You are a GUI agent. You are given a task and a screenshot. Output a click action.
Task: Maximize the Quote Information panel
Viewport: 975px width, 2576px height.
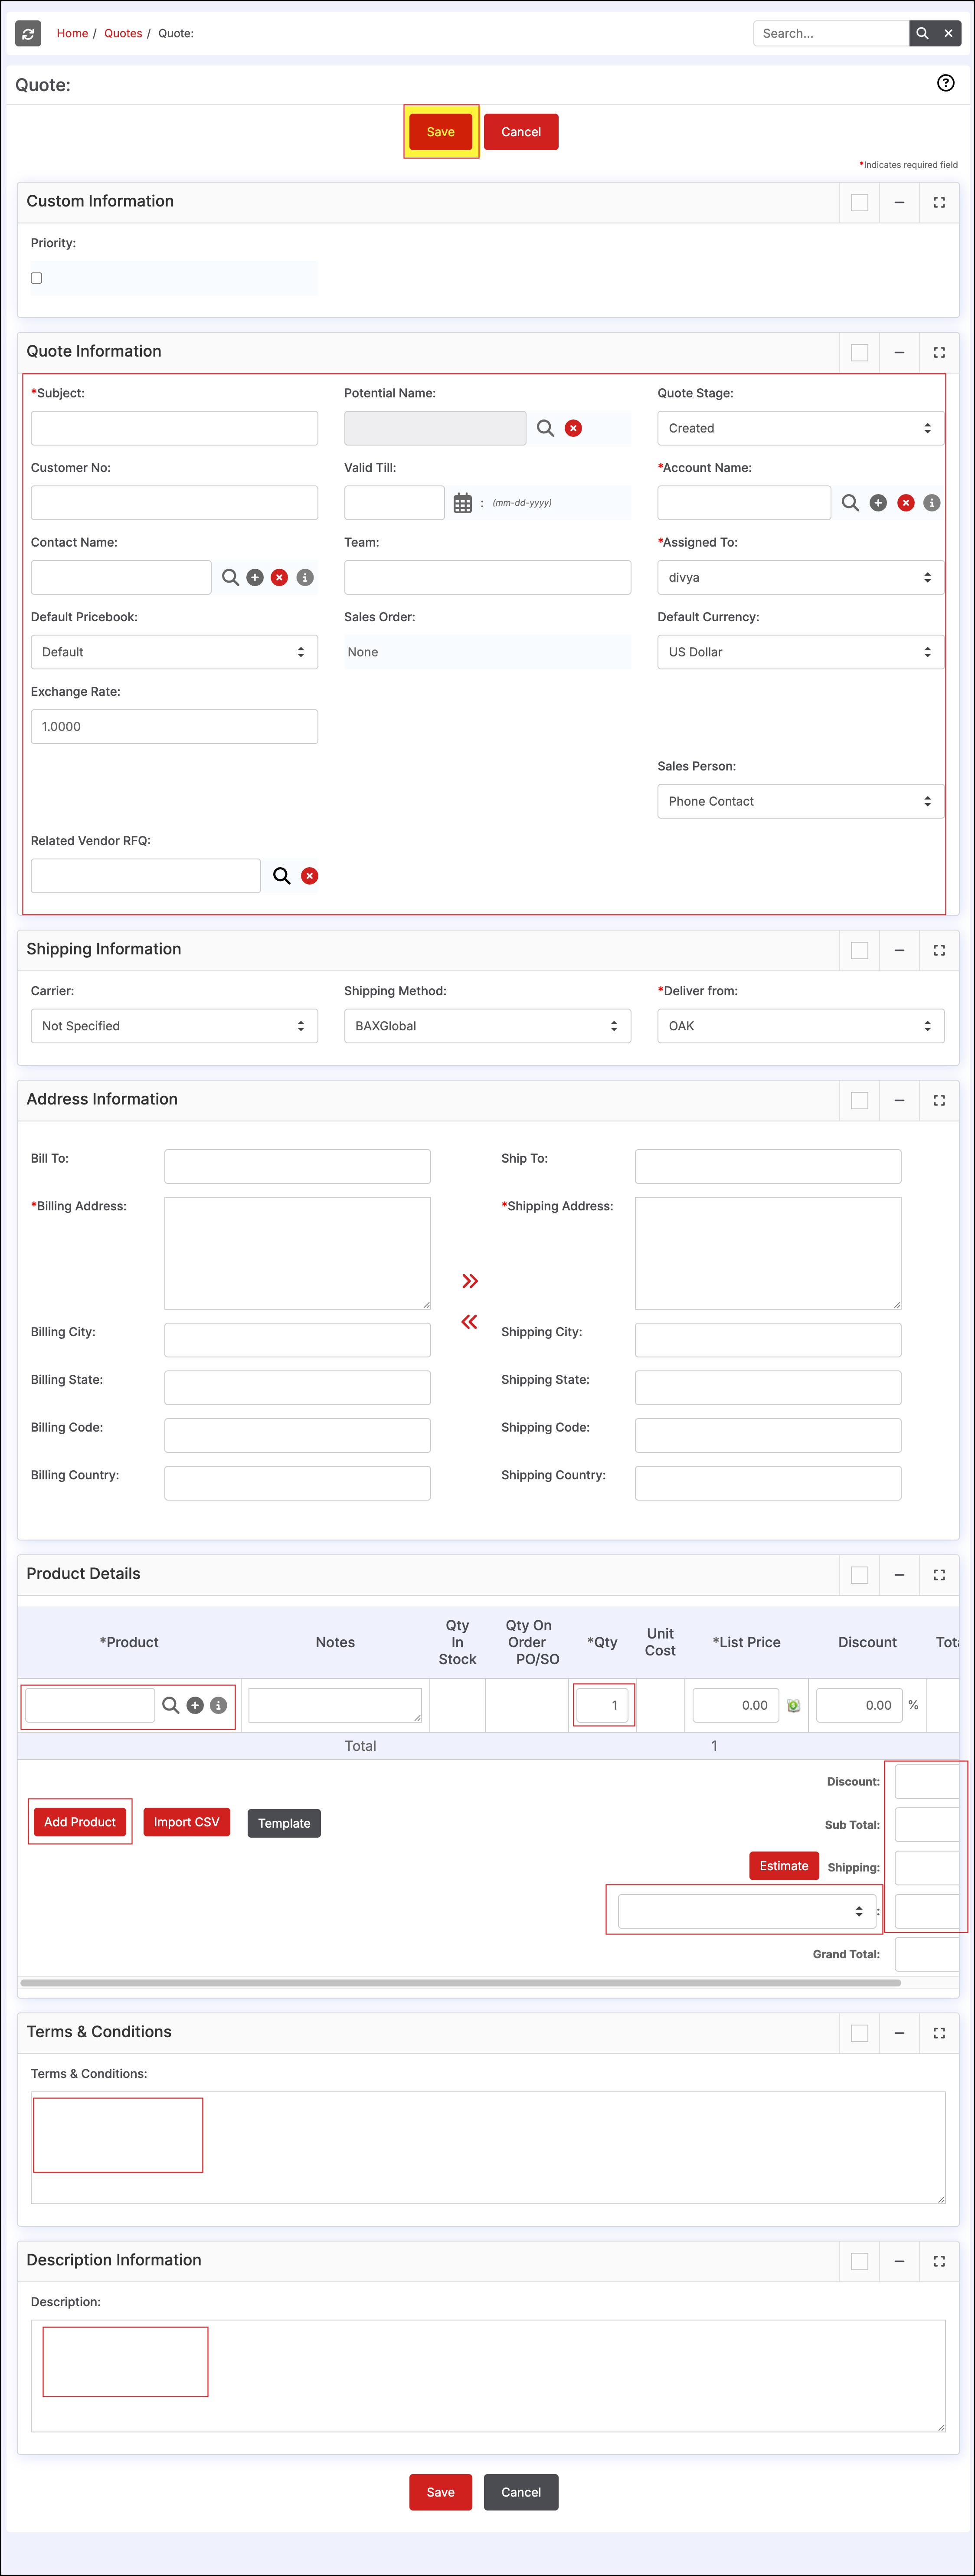pos(939,352)
